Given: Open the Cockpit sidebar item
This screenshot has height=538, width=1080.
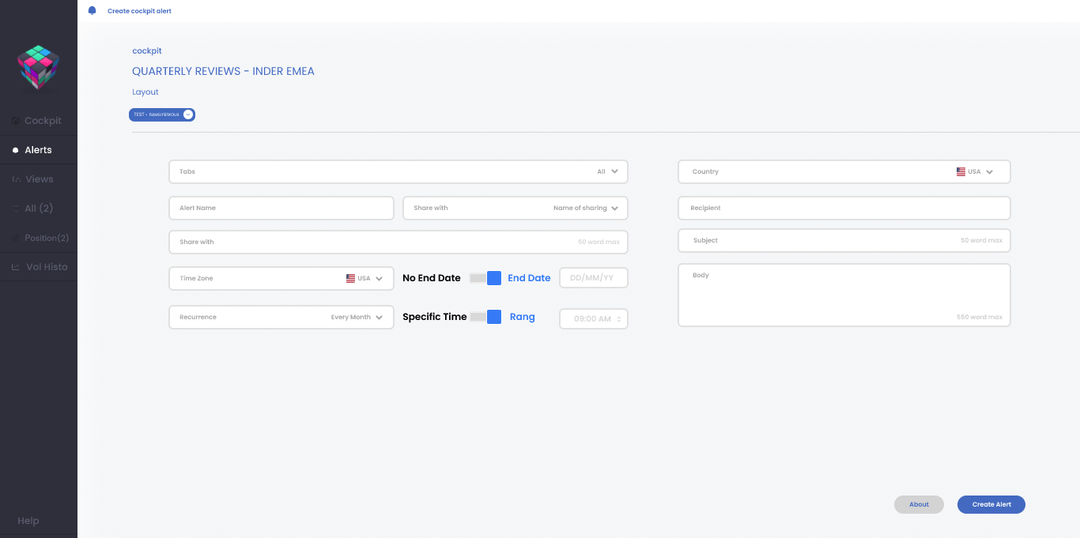Looking at the screenshot, I should tap(39, 121).
